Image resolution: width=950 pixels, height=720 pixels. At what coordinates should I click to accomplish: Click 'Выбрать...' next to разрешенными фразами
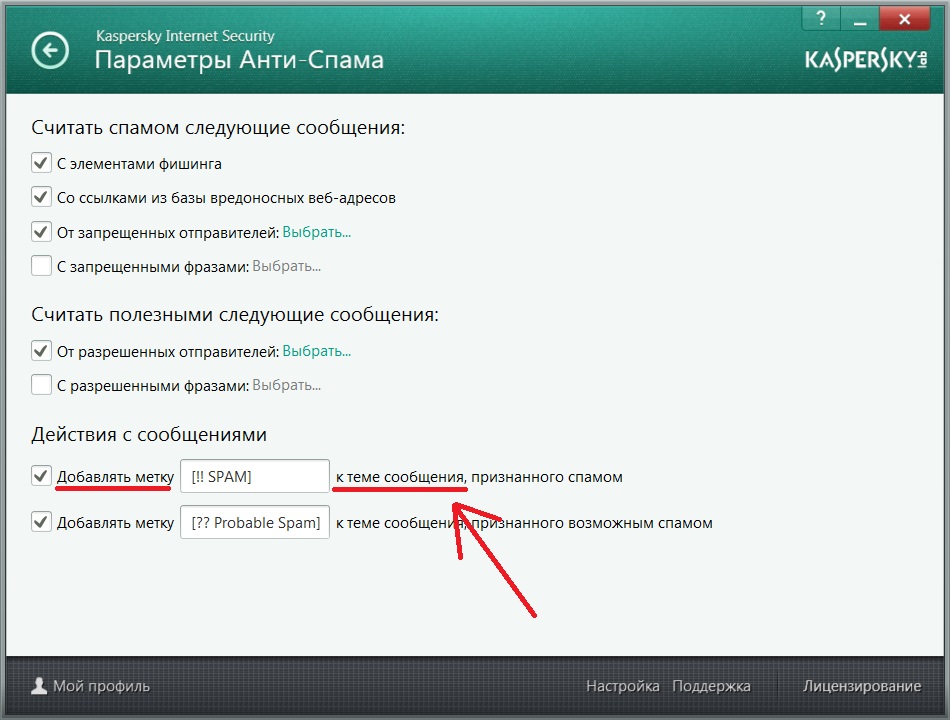coord(287,385)
